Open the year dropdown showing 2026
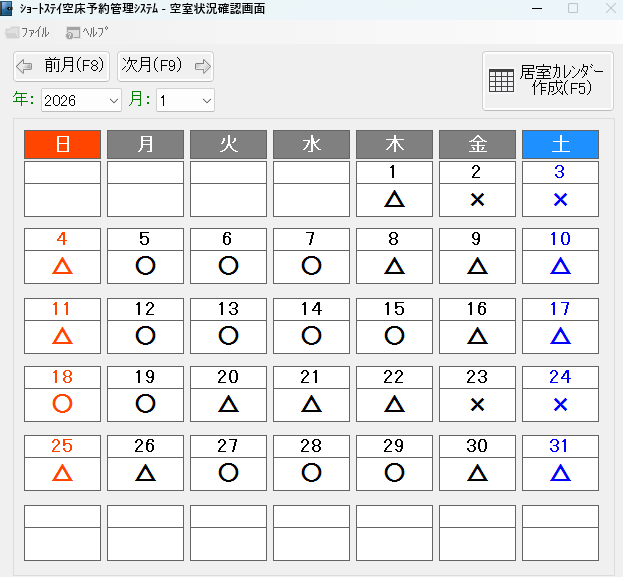 [81, 100]
